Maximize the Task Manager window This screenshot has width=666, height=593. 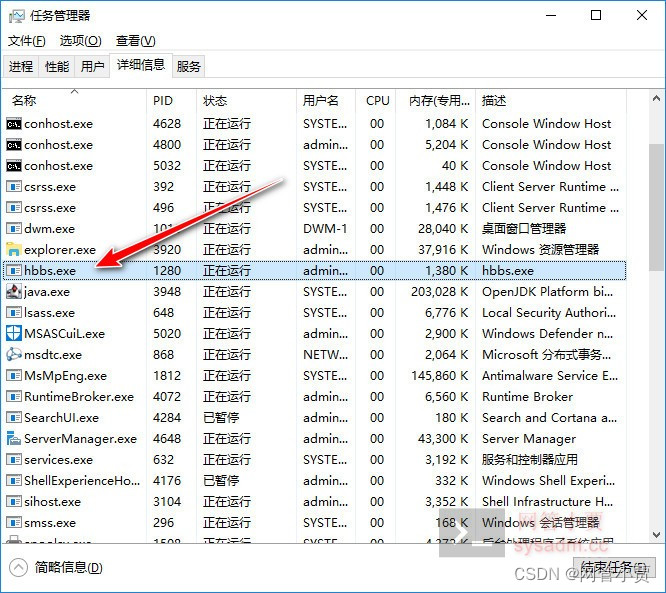[596, 16]
